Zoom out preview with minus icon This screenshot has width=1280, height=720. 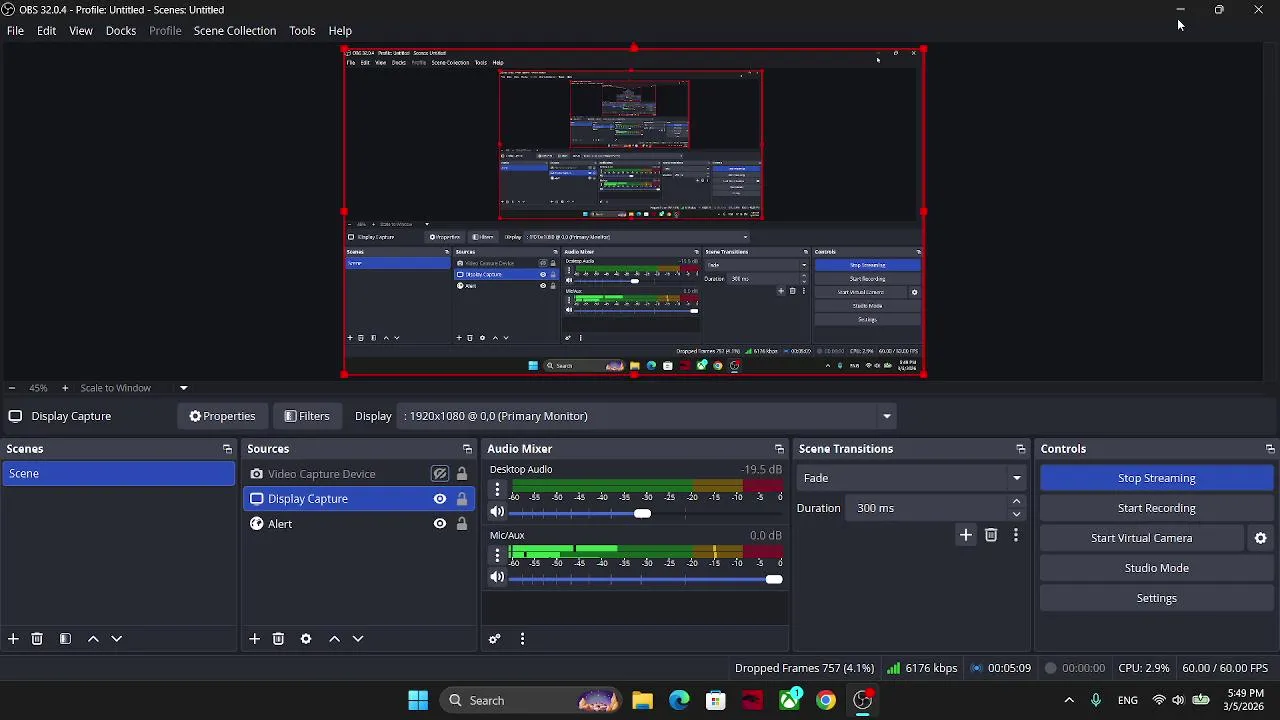(11, 388)
